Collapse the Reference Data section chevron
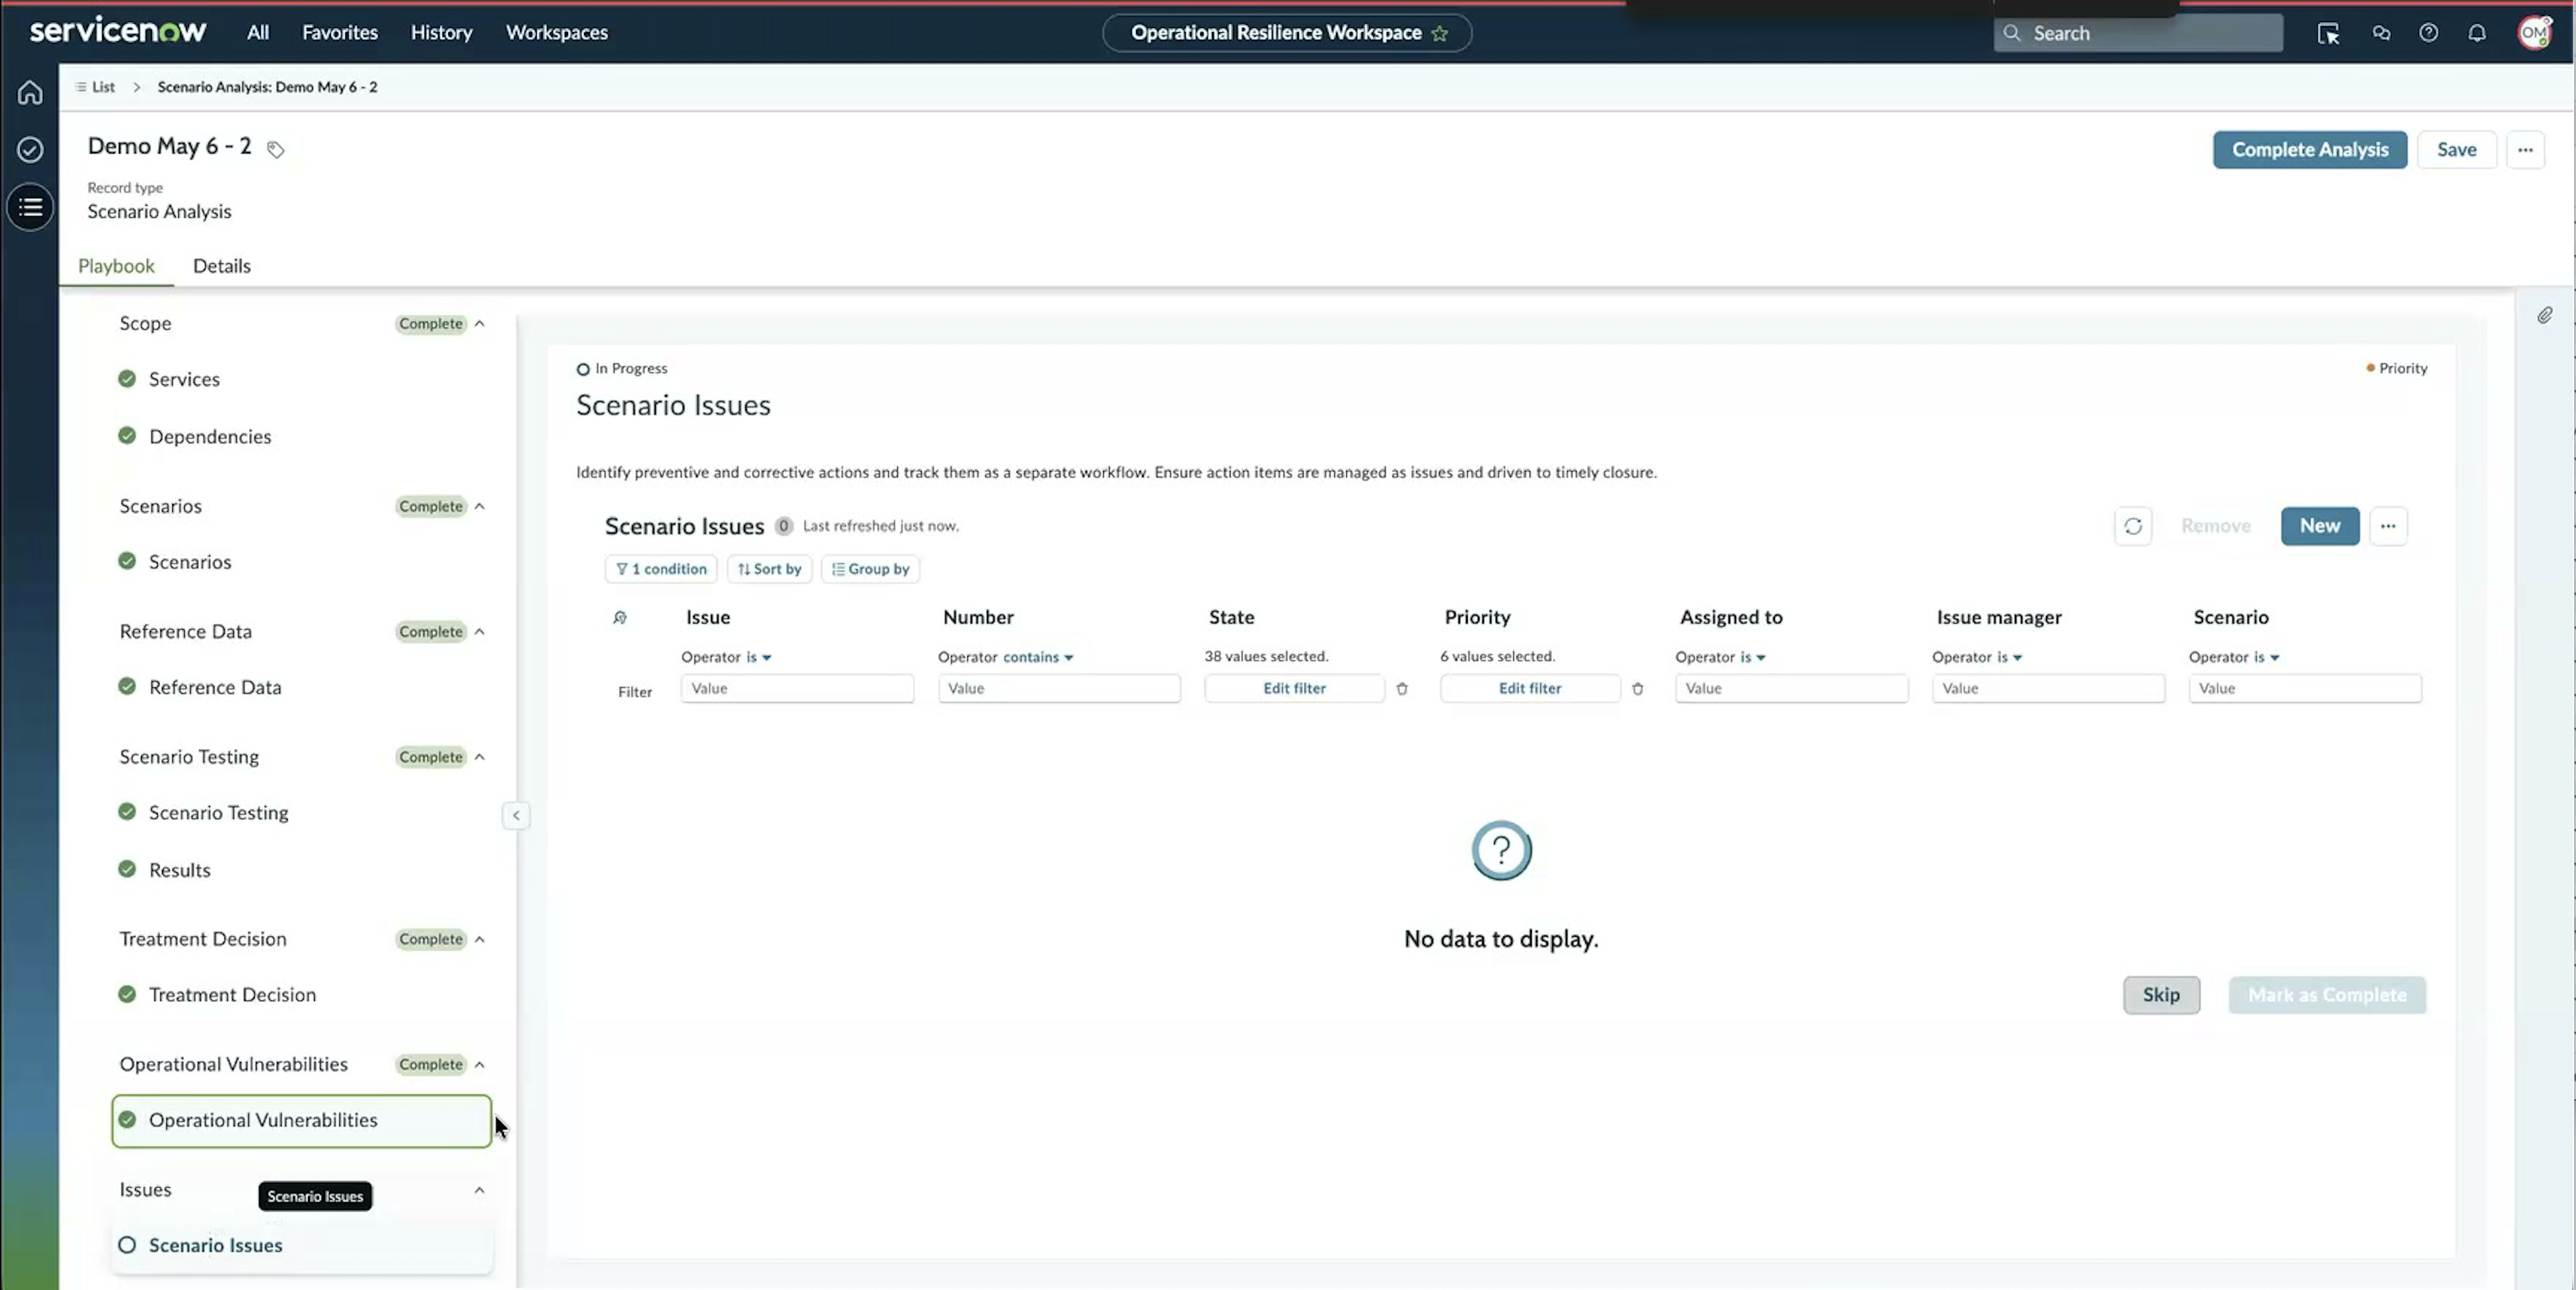The height and width of the screenshot is (1290, 2576). [x=480, y=632]
